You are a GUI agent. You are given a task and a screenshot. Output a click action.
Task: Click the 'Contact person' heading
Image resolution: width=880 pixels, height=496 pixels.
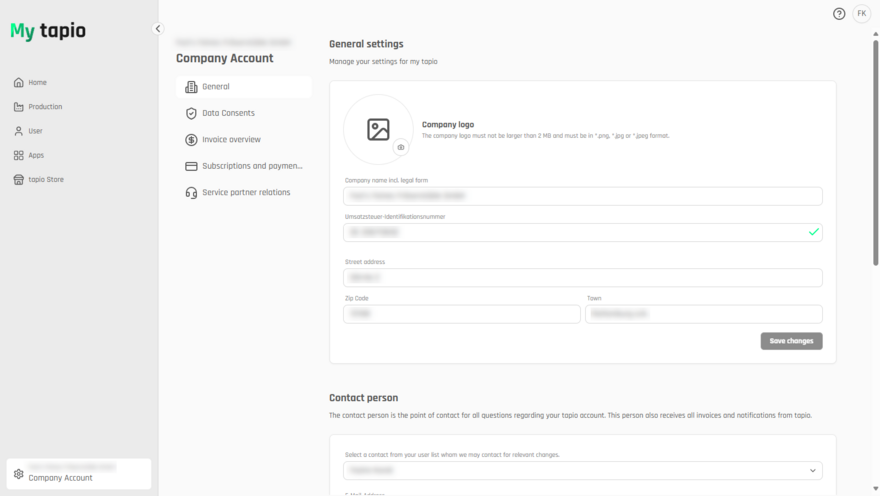[x=364, y=398]
